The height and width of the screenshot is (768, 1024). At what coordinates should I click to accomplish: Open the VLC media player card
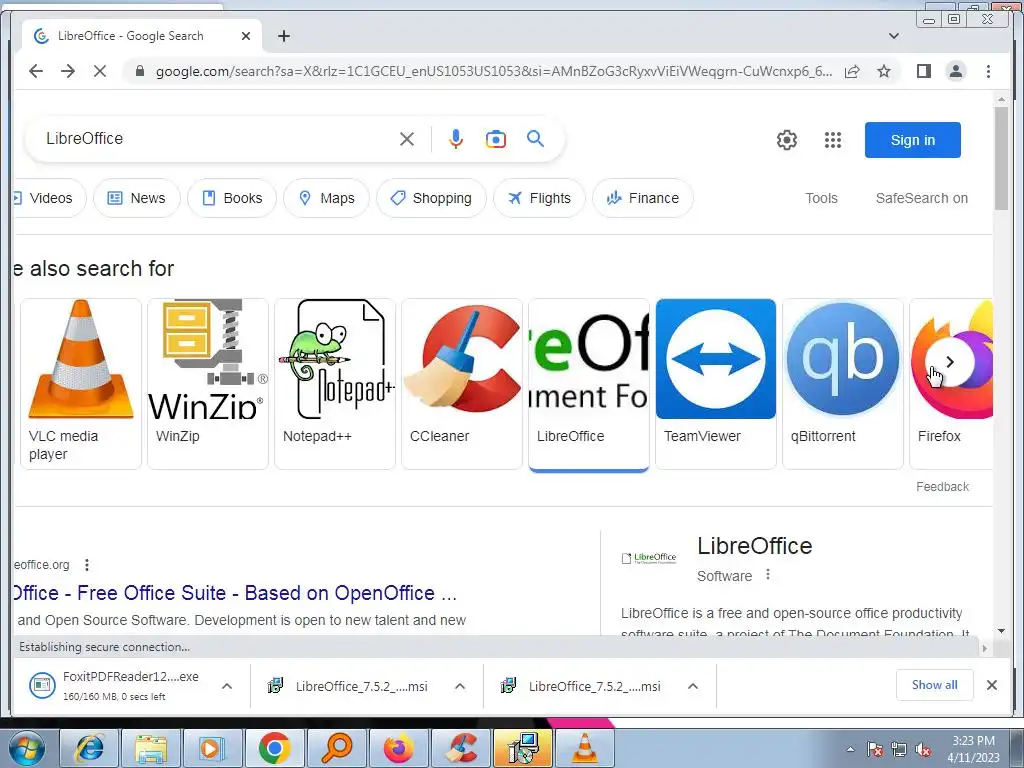pyautogui.click(x=81, y=384)
